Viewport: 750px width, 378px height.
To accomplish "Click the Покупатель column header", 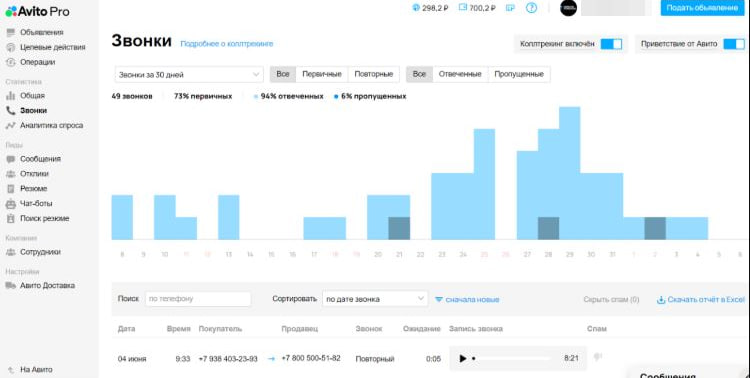I will point(220,329).
